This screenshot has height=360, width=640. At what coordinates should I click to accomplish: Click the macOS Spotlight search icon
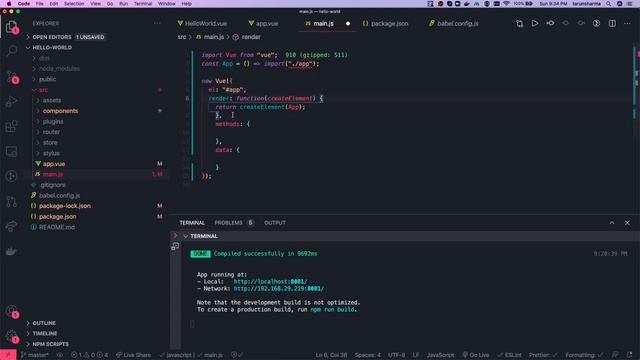coord(609,4)
